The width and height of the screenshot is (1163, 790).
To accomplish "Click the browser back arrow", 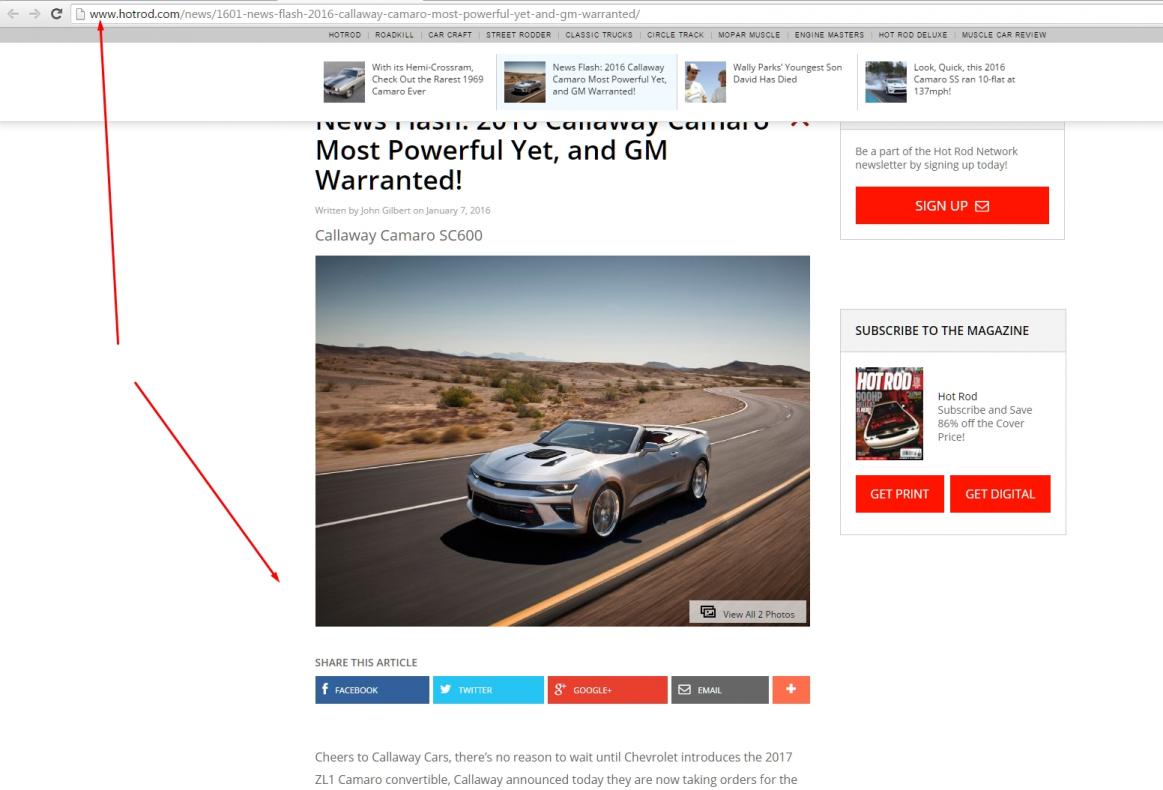I will (x=13, y=13).
